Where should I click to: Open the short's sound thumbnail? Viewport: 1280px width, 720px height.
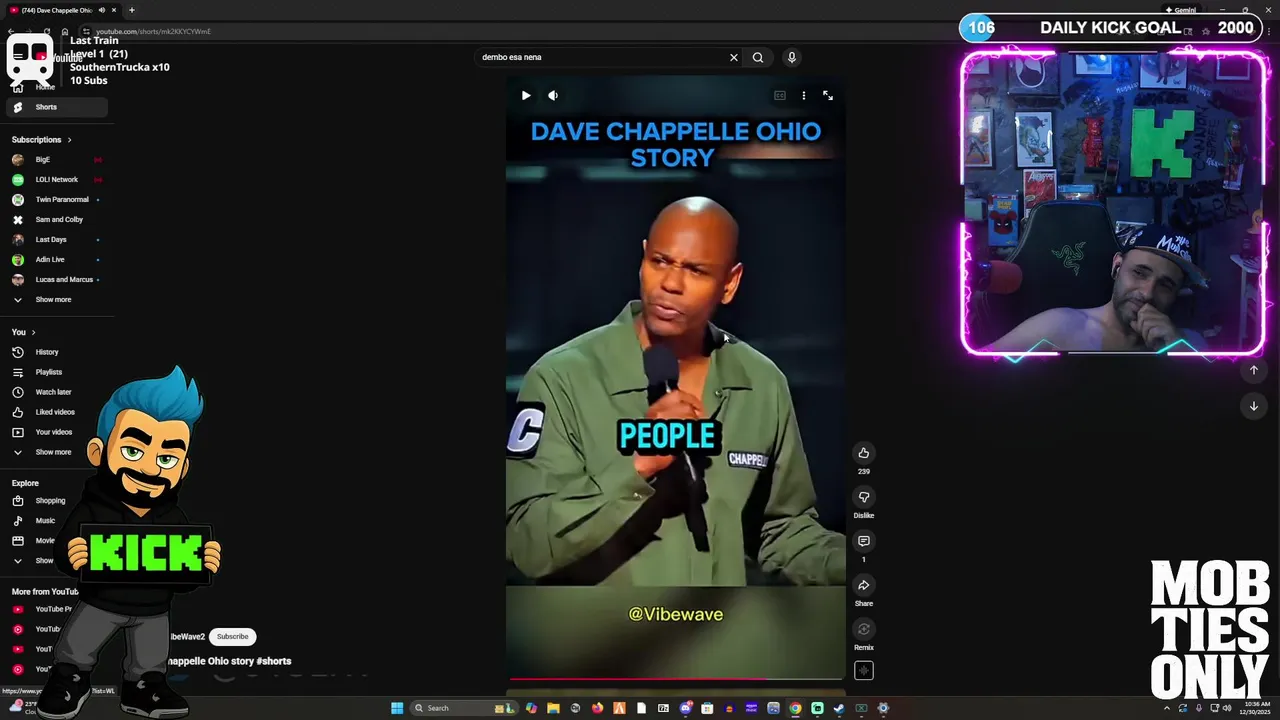coord(864,671)
